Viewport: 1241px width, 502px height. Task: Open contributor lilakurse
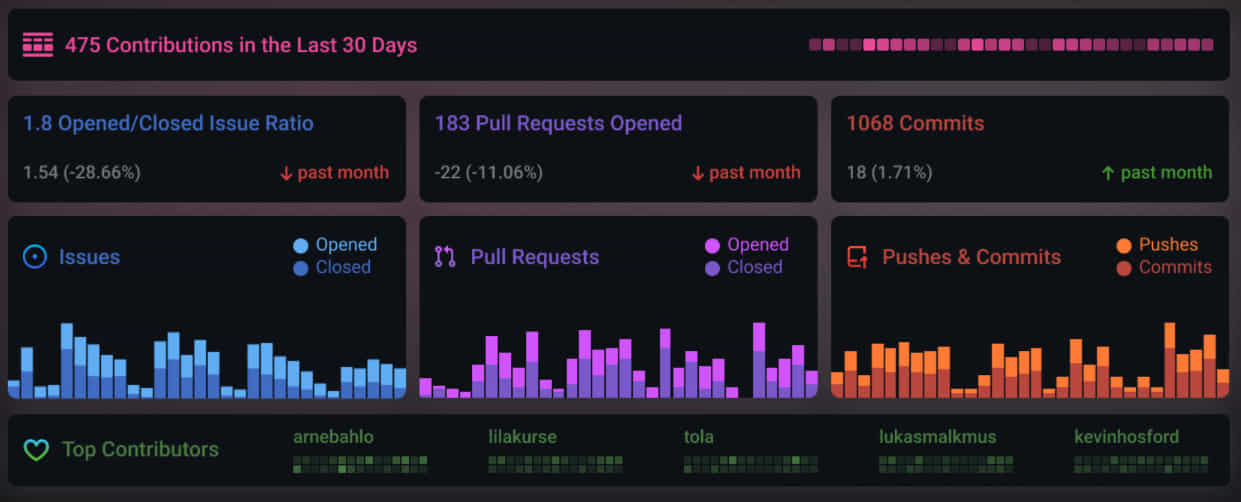(523, 437)
